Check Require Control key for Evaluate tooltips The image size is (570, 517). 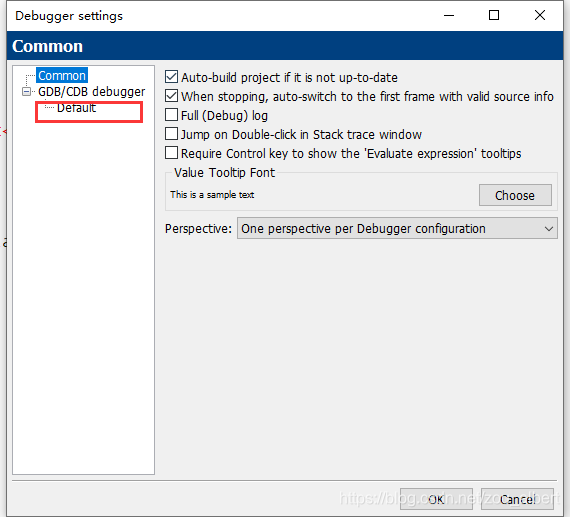(x=171, y=153)
